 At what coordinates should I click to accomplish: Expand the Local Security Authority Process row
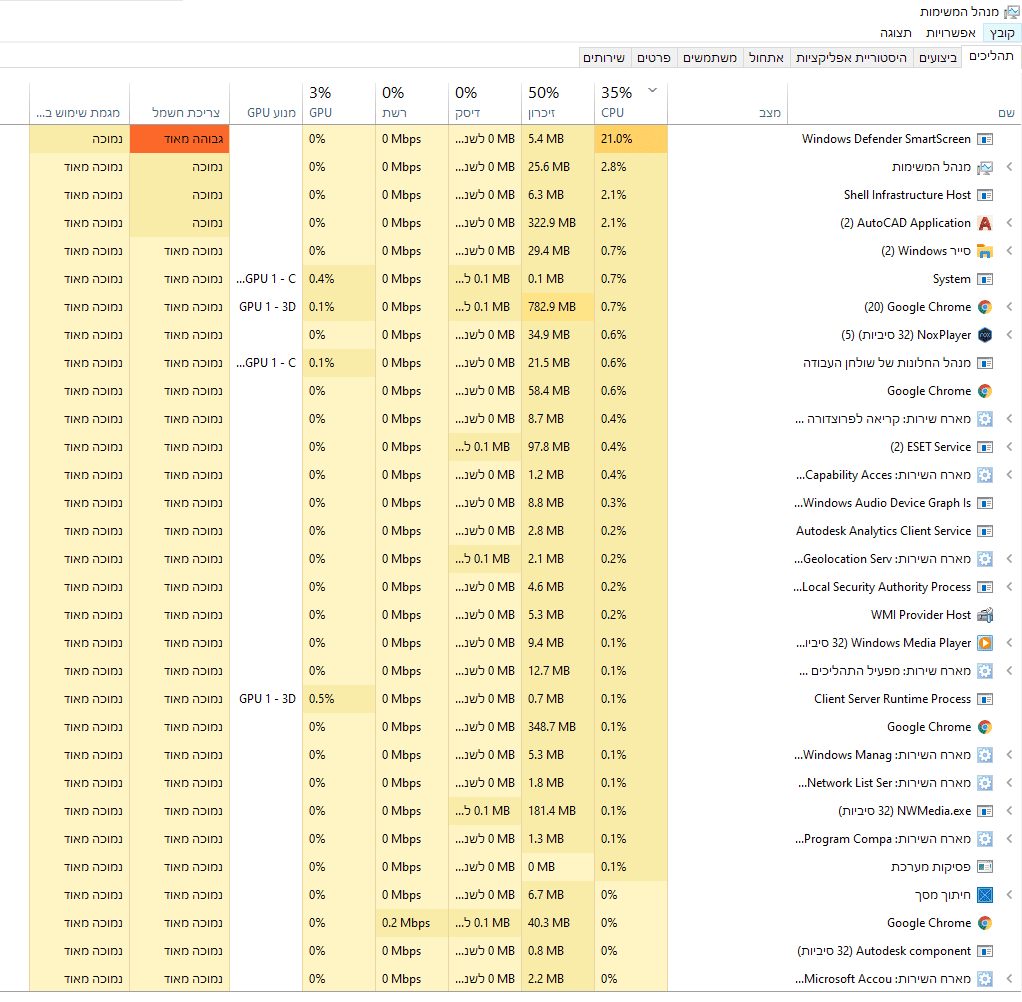[x=1009, y=587]
